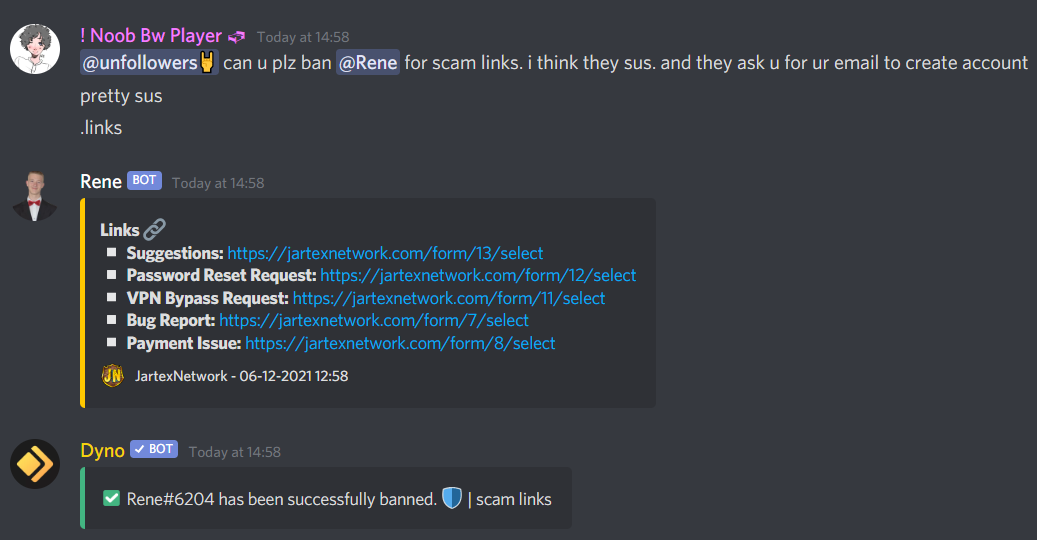1037x540 pixels.
Task: Click the green checkmark in Dyno embed
Action: click(x=112, y=498)
